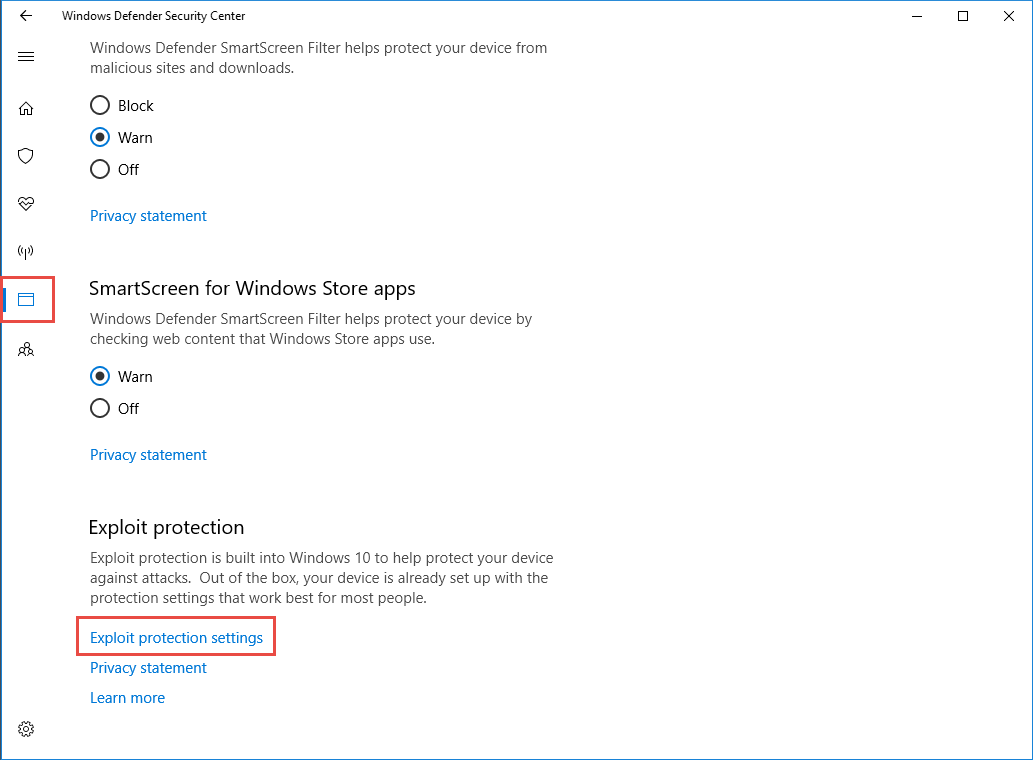Open Virus & threat protection shield icon
This screenshot has height=760, width=1033.
(26, 156)
